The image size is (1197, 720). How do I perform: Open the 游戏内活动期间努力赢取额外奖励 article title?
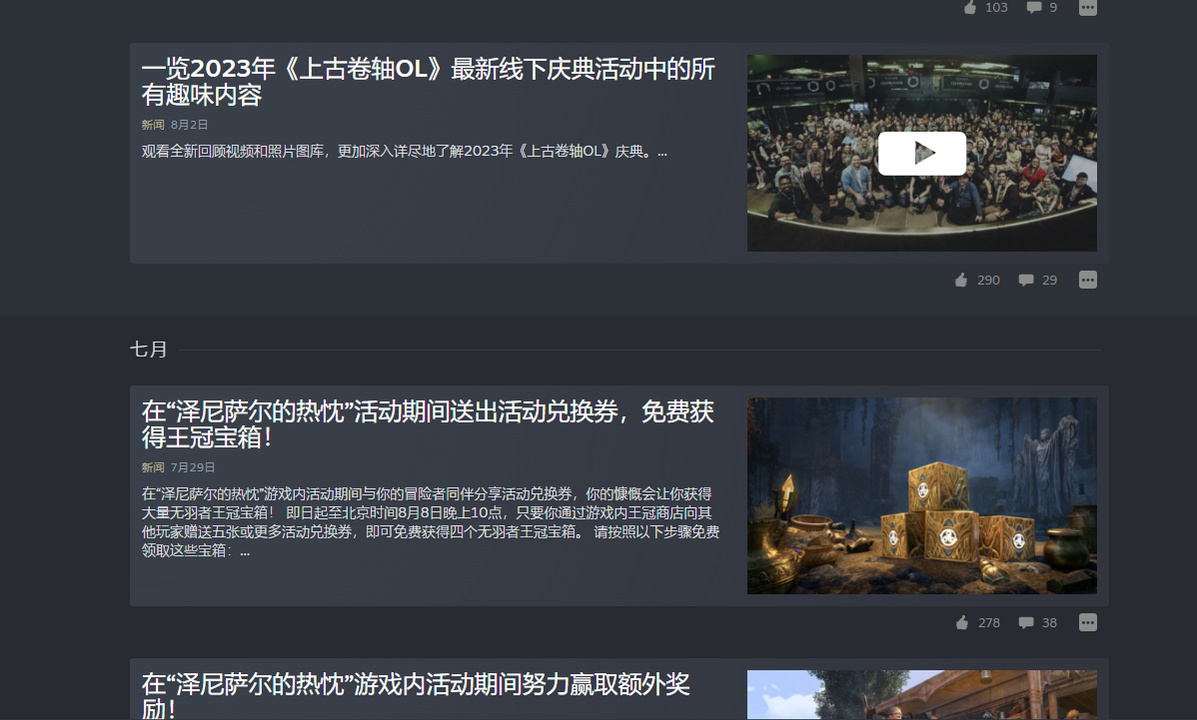(x=416, y=696)
